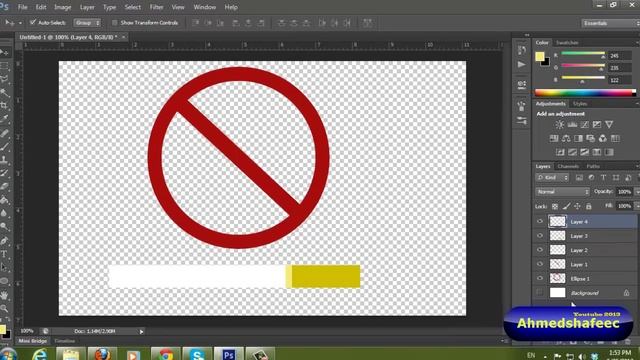Image resolution: width=640 pixels, height=360 pixels.
Task: Filter layers by type layers icon
Action: tap(603, 178)
